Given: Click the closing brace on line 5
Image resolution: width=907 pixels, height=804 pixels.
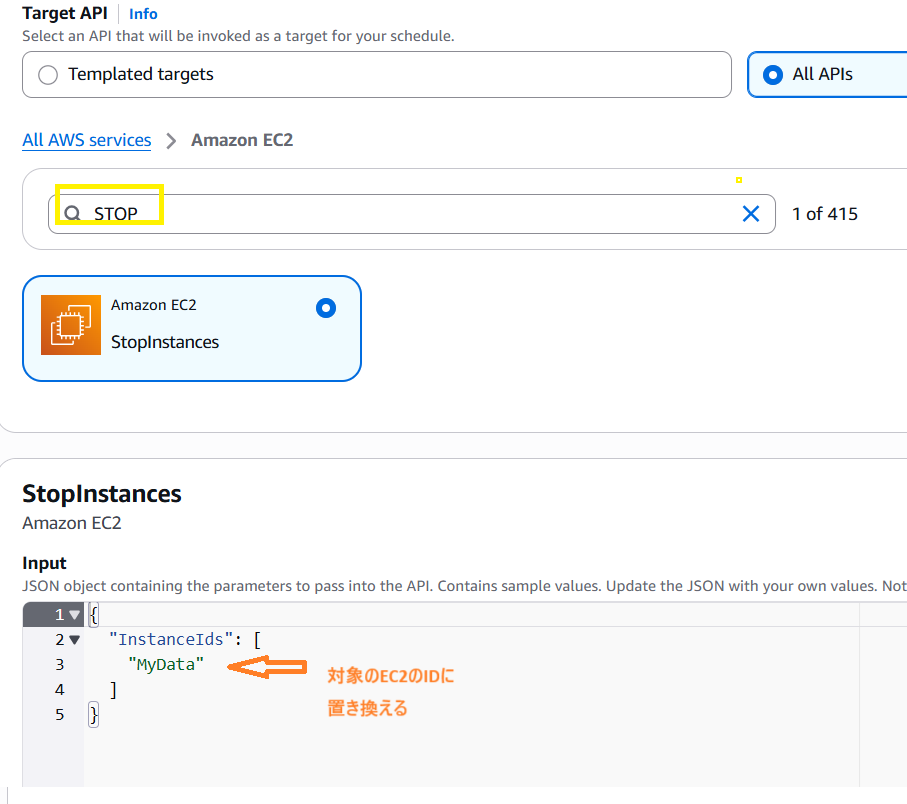Looking at the screenshot, I should [94, 715].
